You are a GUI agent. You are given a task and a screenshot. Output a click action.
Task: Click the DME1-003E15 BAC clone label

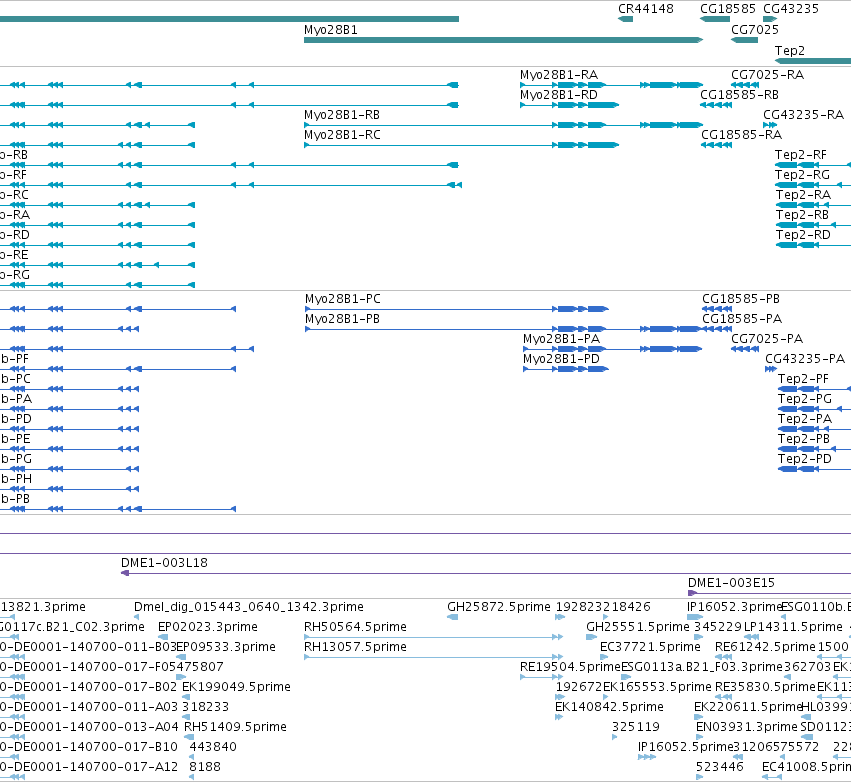[x=731, y=583]
